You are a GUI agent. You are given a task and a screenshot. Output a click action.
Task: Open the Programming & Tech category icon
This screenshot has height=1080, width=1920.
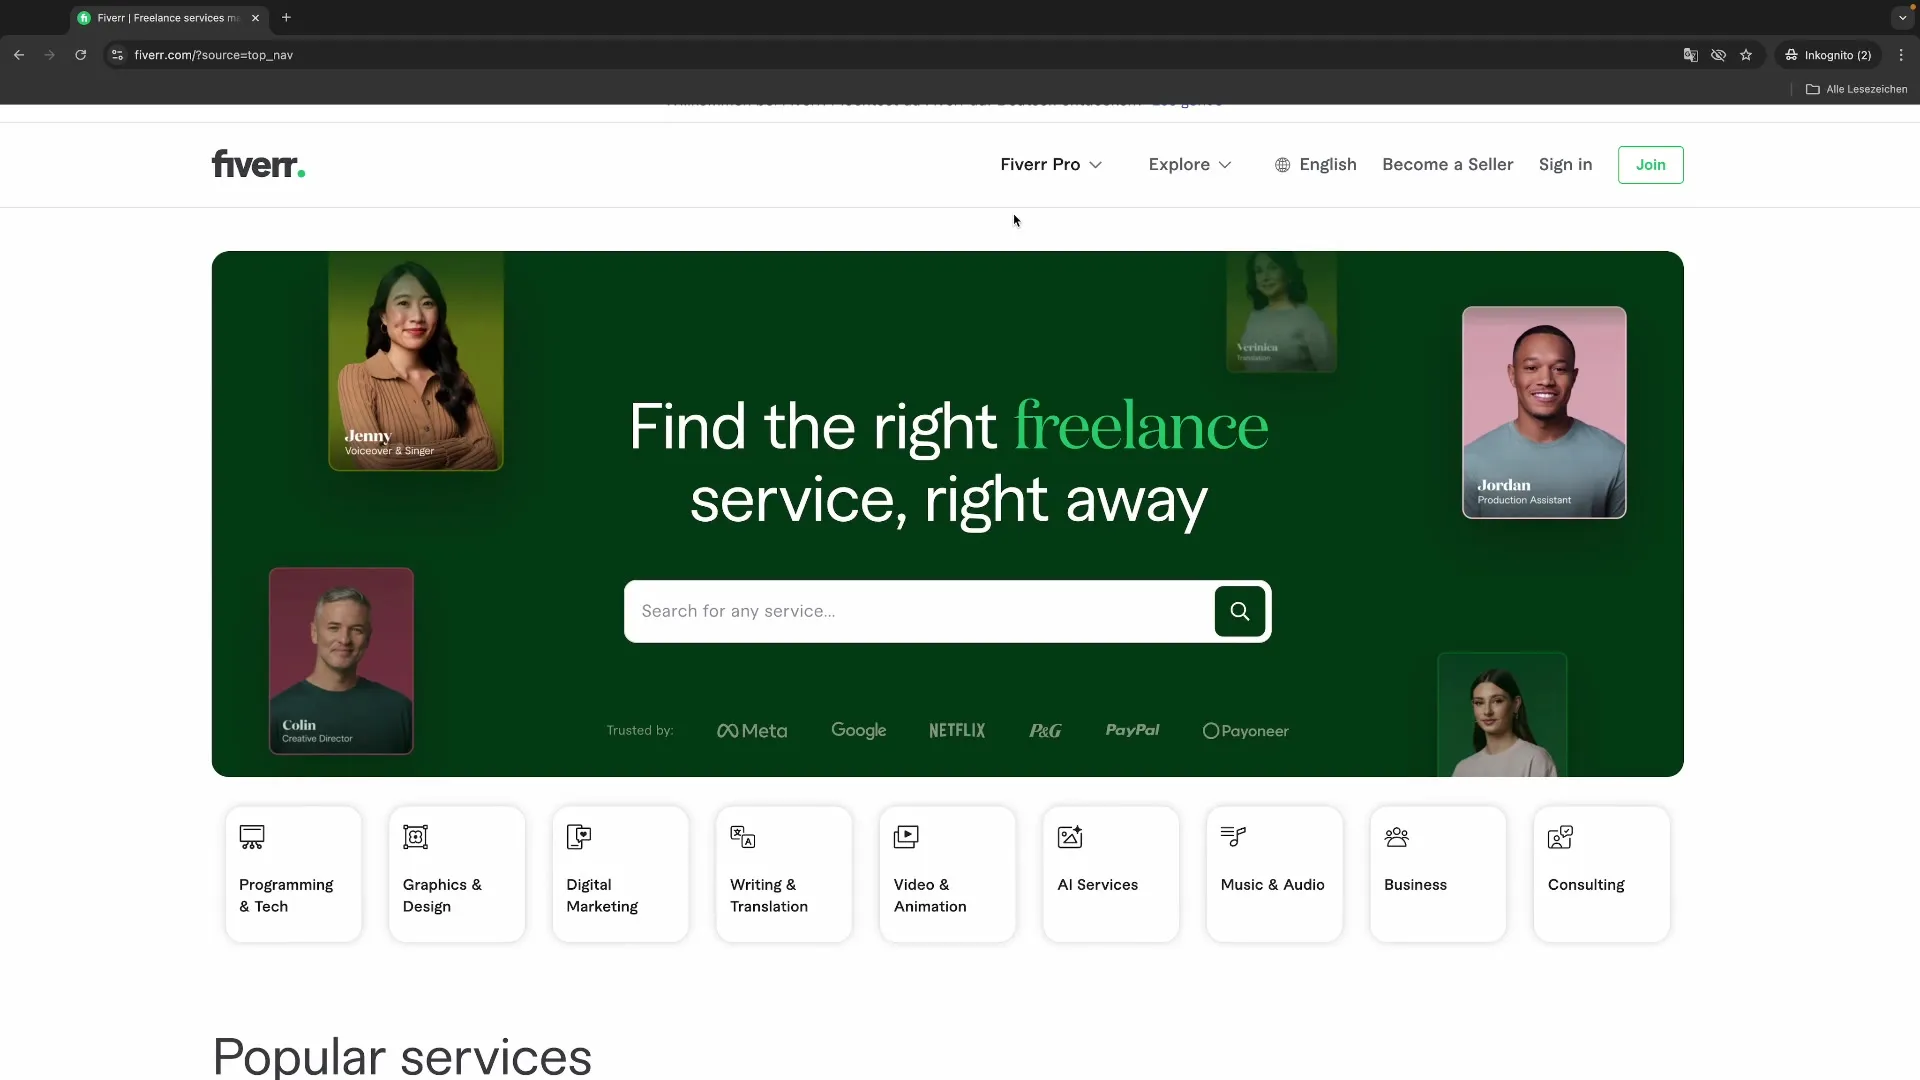252,837
